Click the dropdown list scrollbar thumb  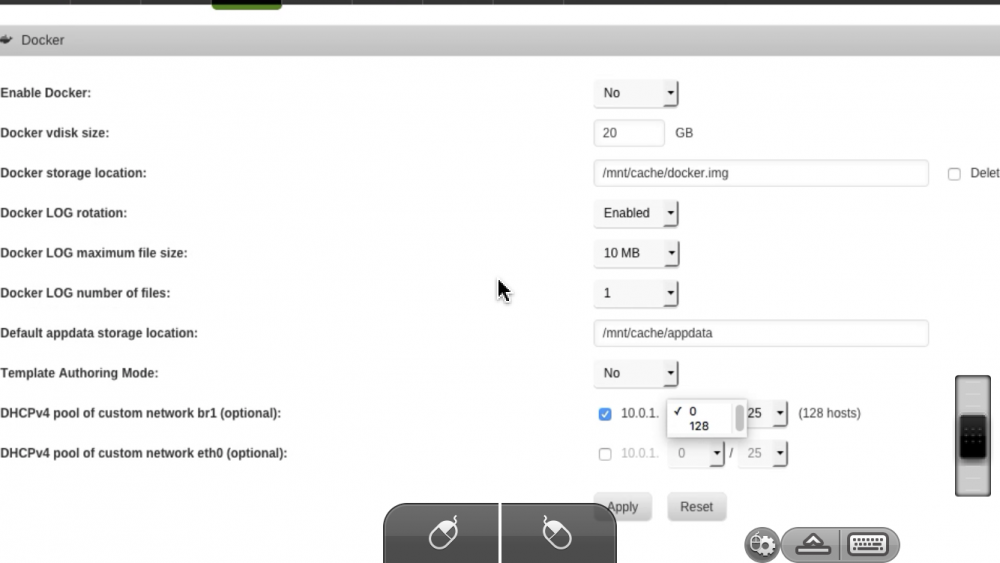[739, 418]
